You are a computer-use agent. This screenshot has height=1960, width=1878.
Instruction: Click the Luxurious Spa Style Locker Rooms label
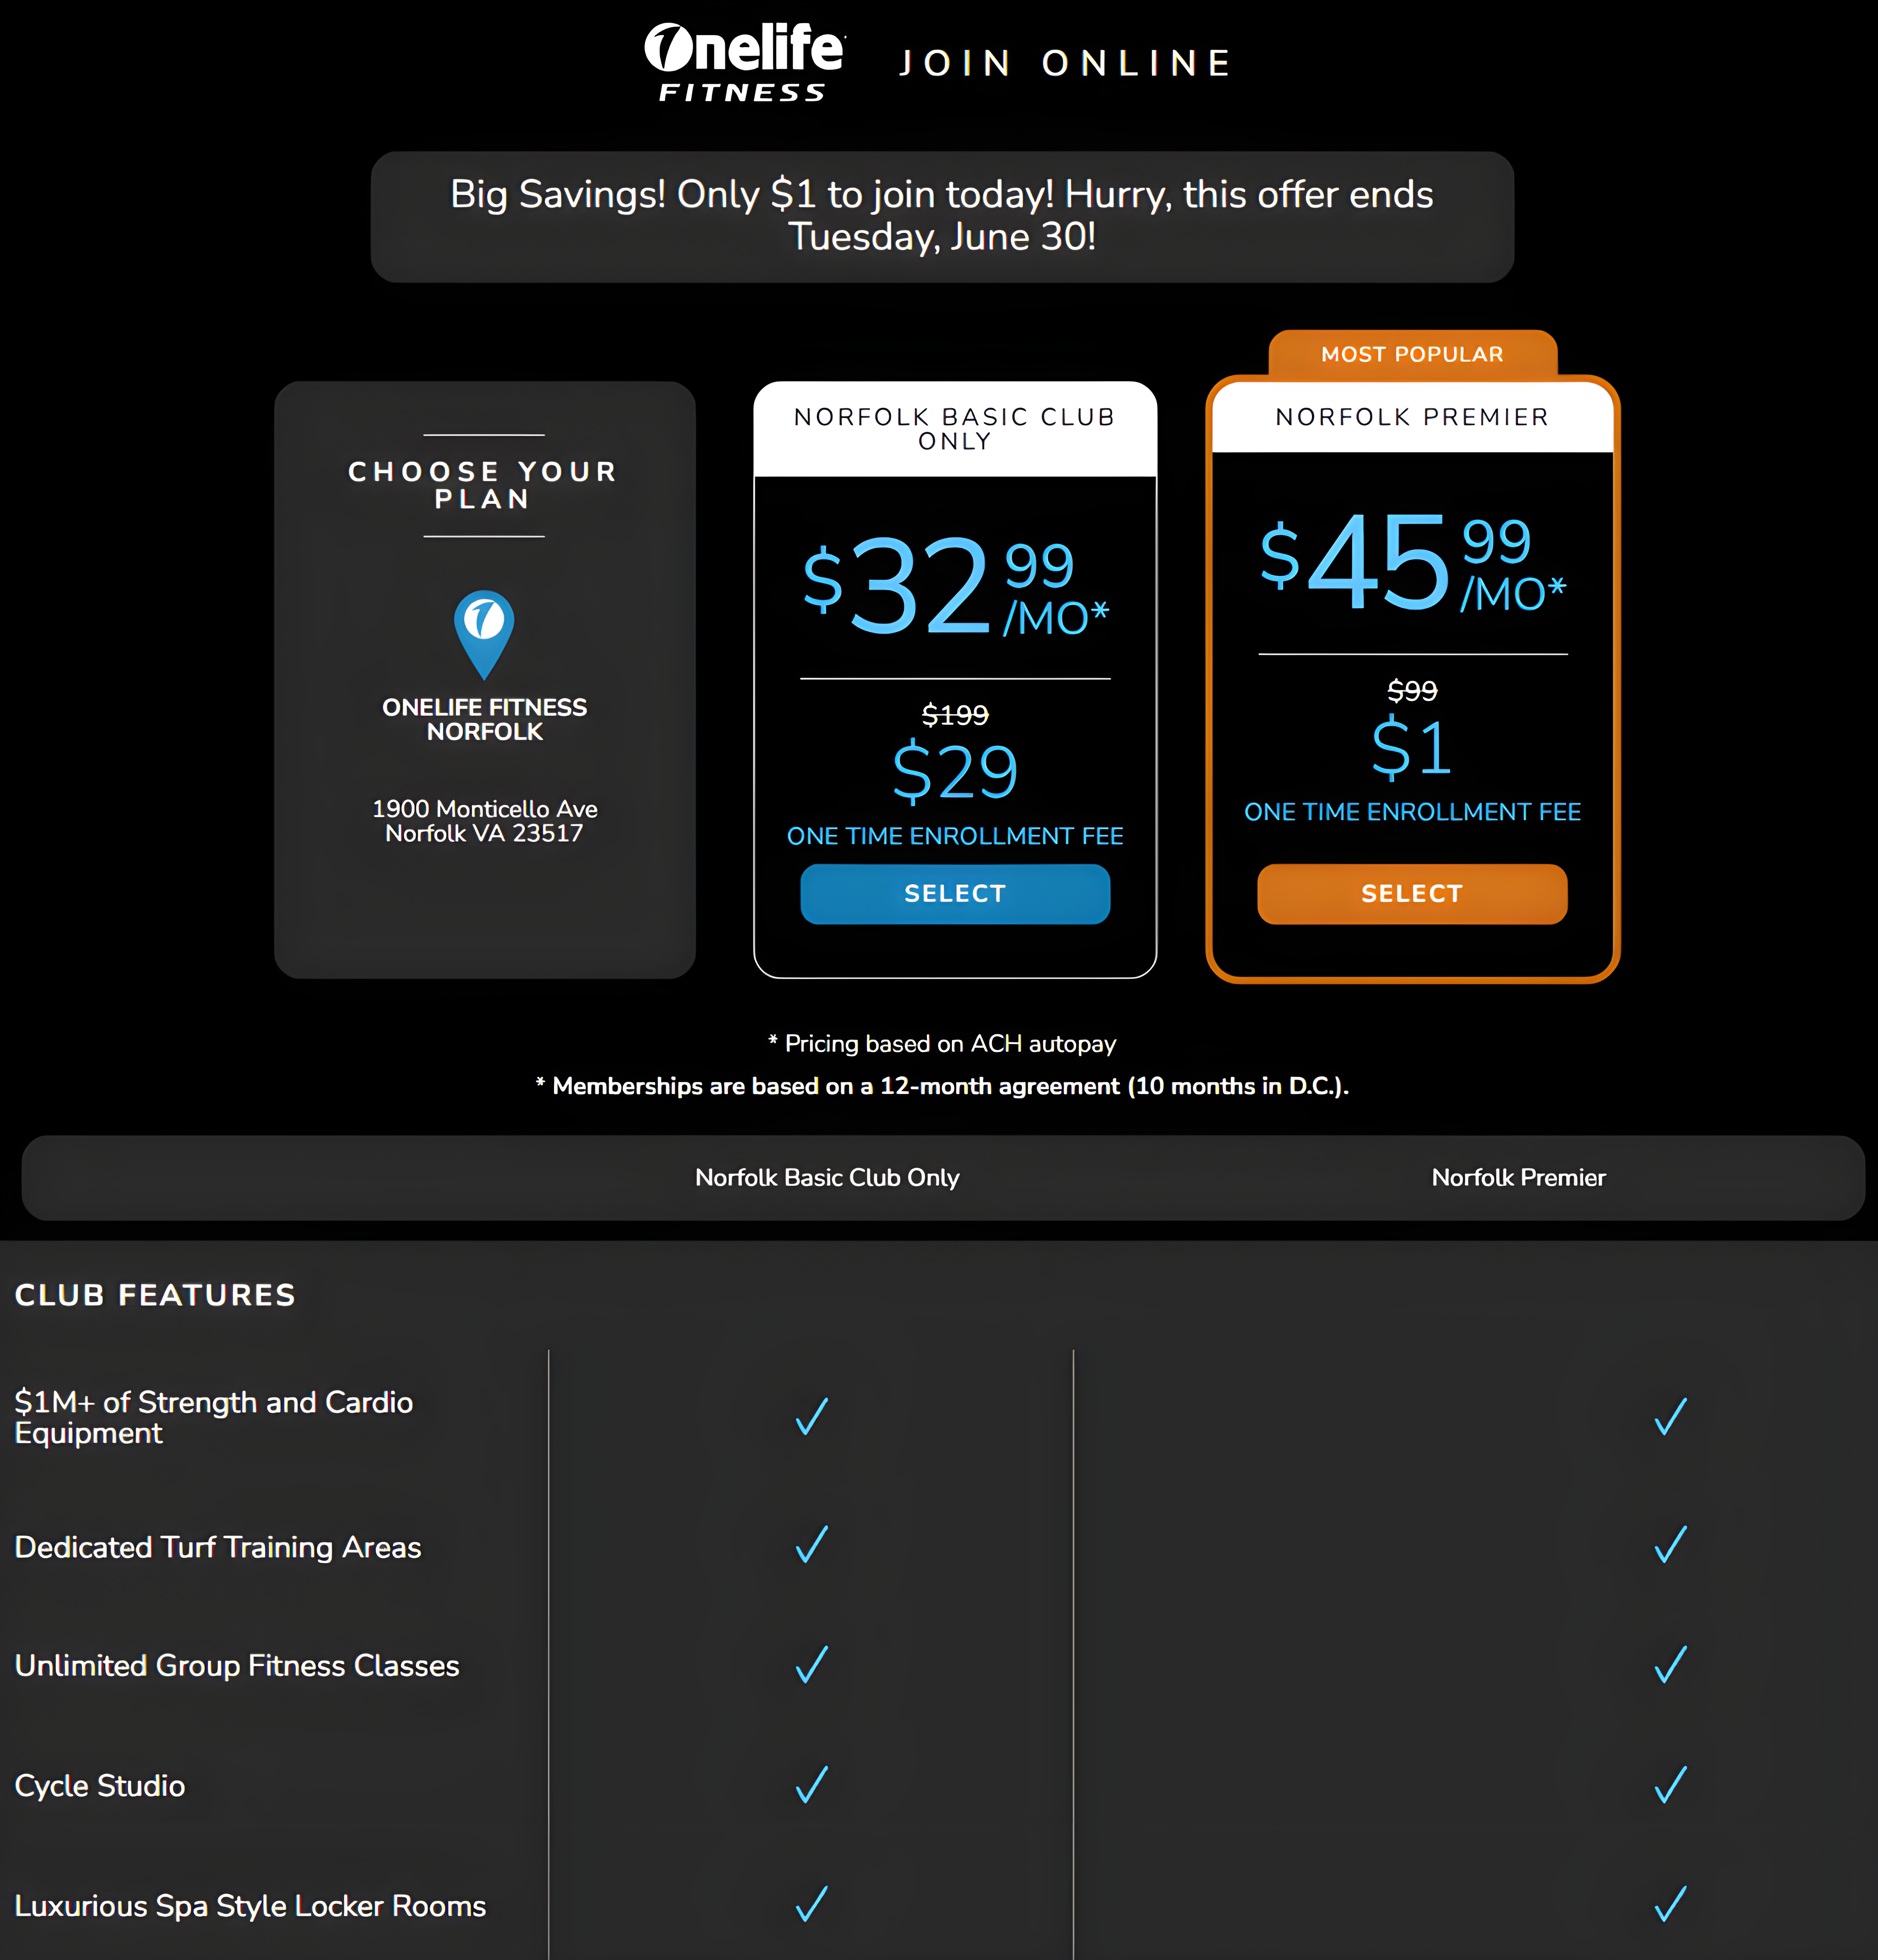(250, 1906)
